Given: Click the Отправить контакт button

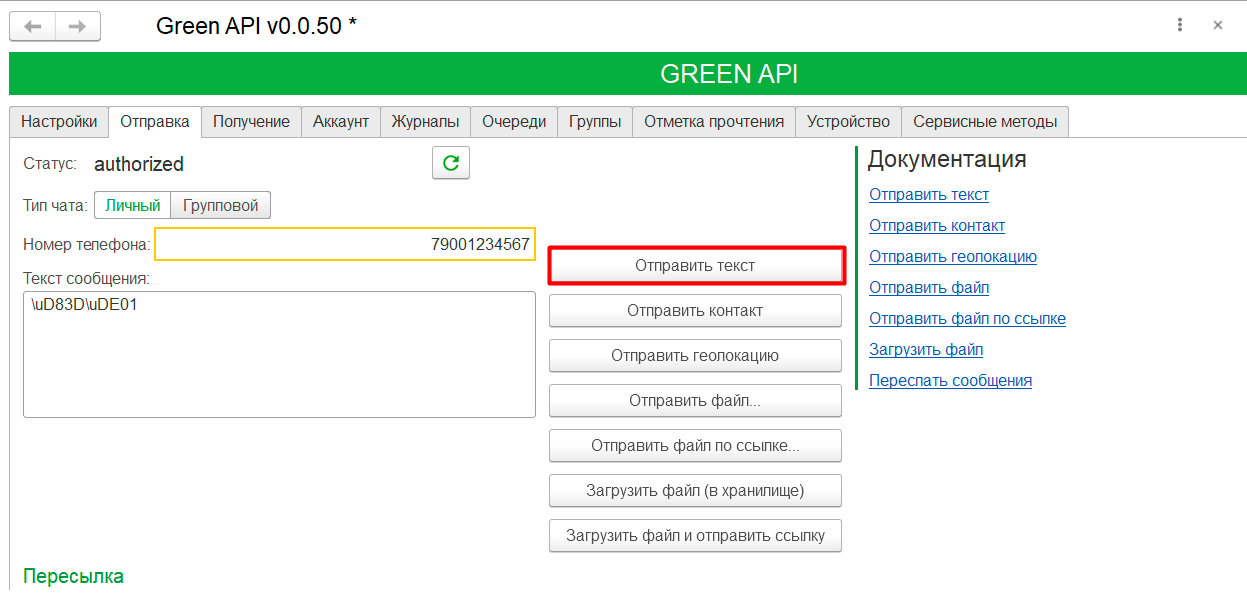Looking at the screenshot, I should click(x=695, y=311).
